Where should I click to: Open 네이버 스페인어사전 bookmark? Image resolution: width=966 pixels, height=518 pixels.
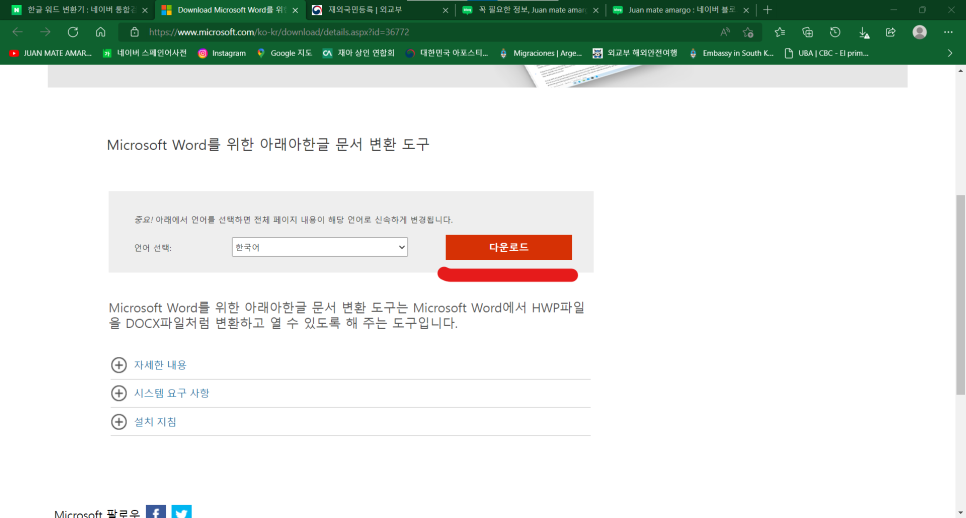[x=145, y=54]
